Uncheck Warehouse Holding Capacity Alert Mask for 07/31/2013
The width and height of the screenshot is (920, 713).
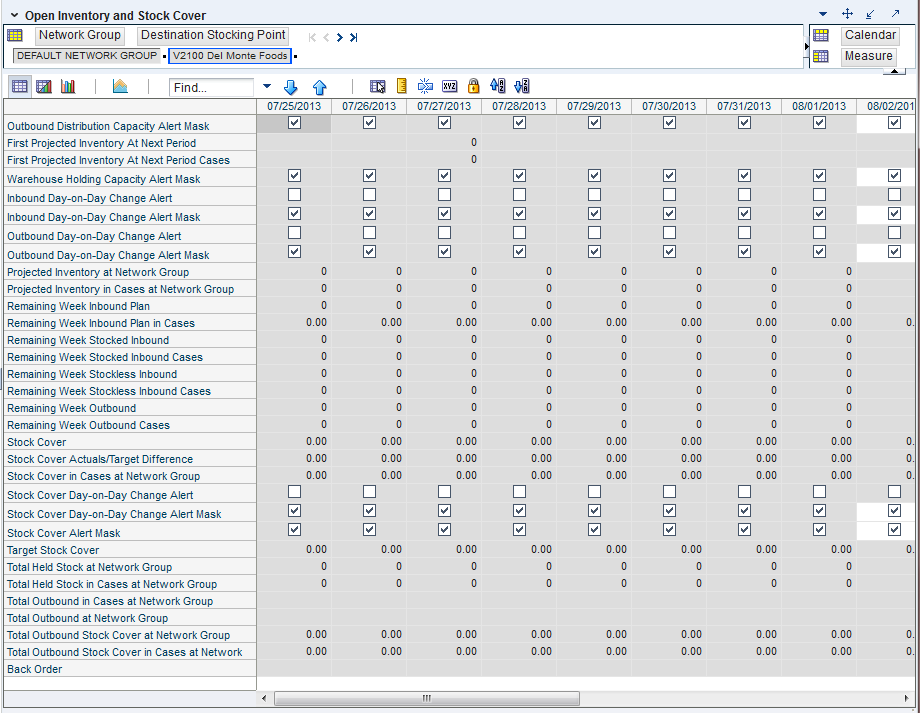click(744, 176)
